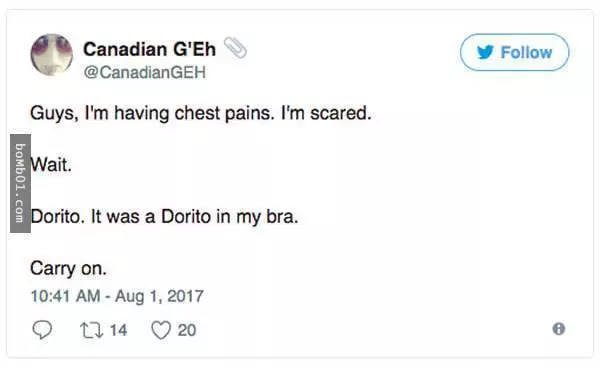Click the reply speech bubble icon
The height and width of the screenshot is (368, 600).
(42, 330)
